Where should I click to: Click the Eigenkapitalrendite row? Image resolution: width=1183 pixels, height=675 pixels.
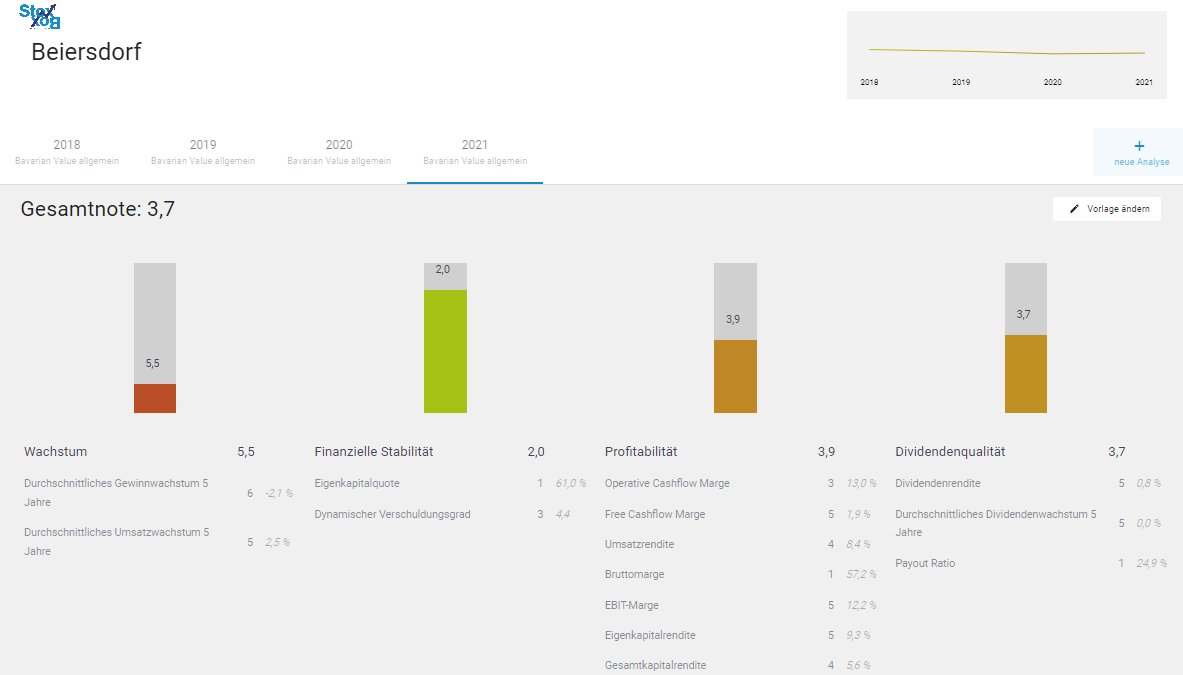tap(740, 636)
